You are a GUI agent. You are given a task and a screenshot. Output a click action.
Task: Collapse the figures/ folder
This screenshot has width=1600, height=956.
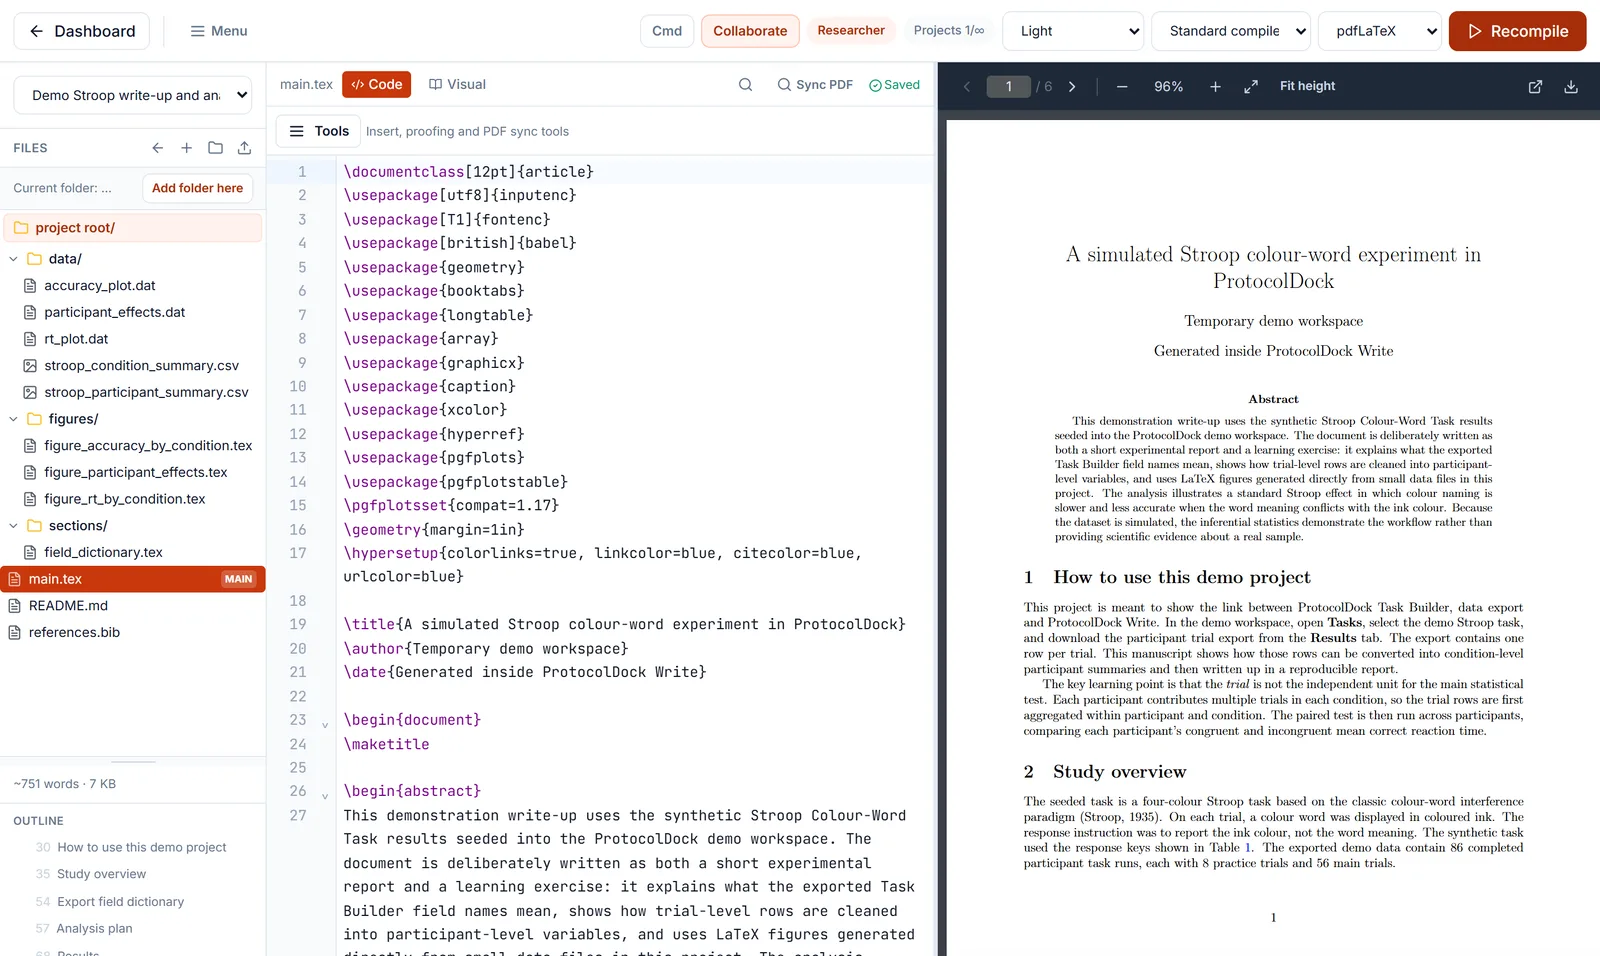(x=13, y=419)
